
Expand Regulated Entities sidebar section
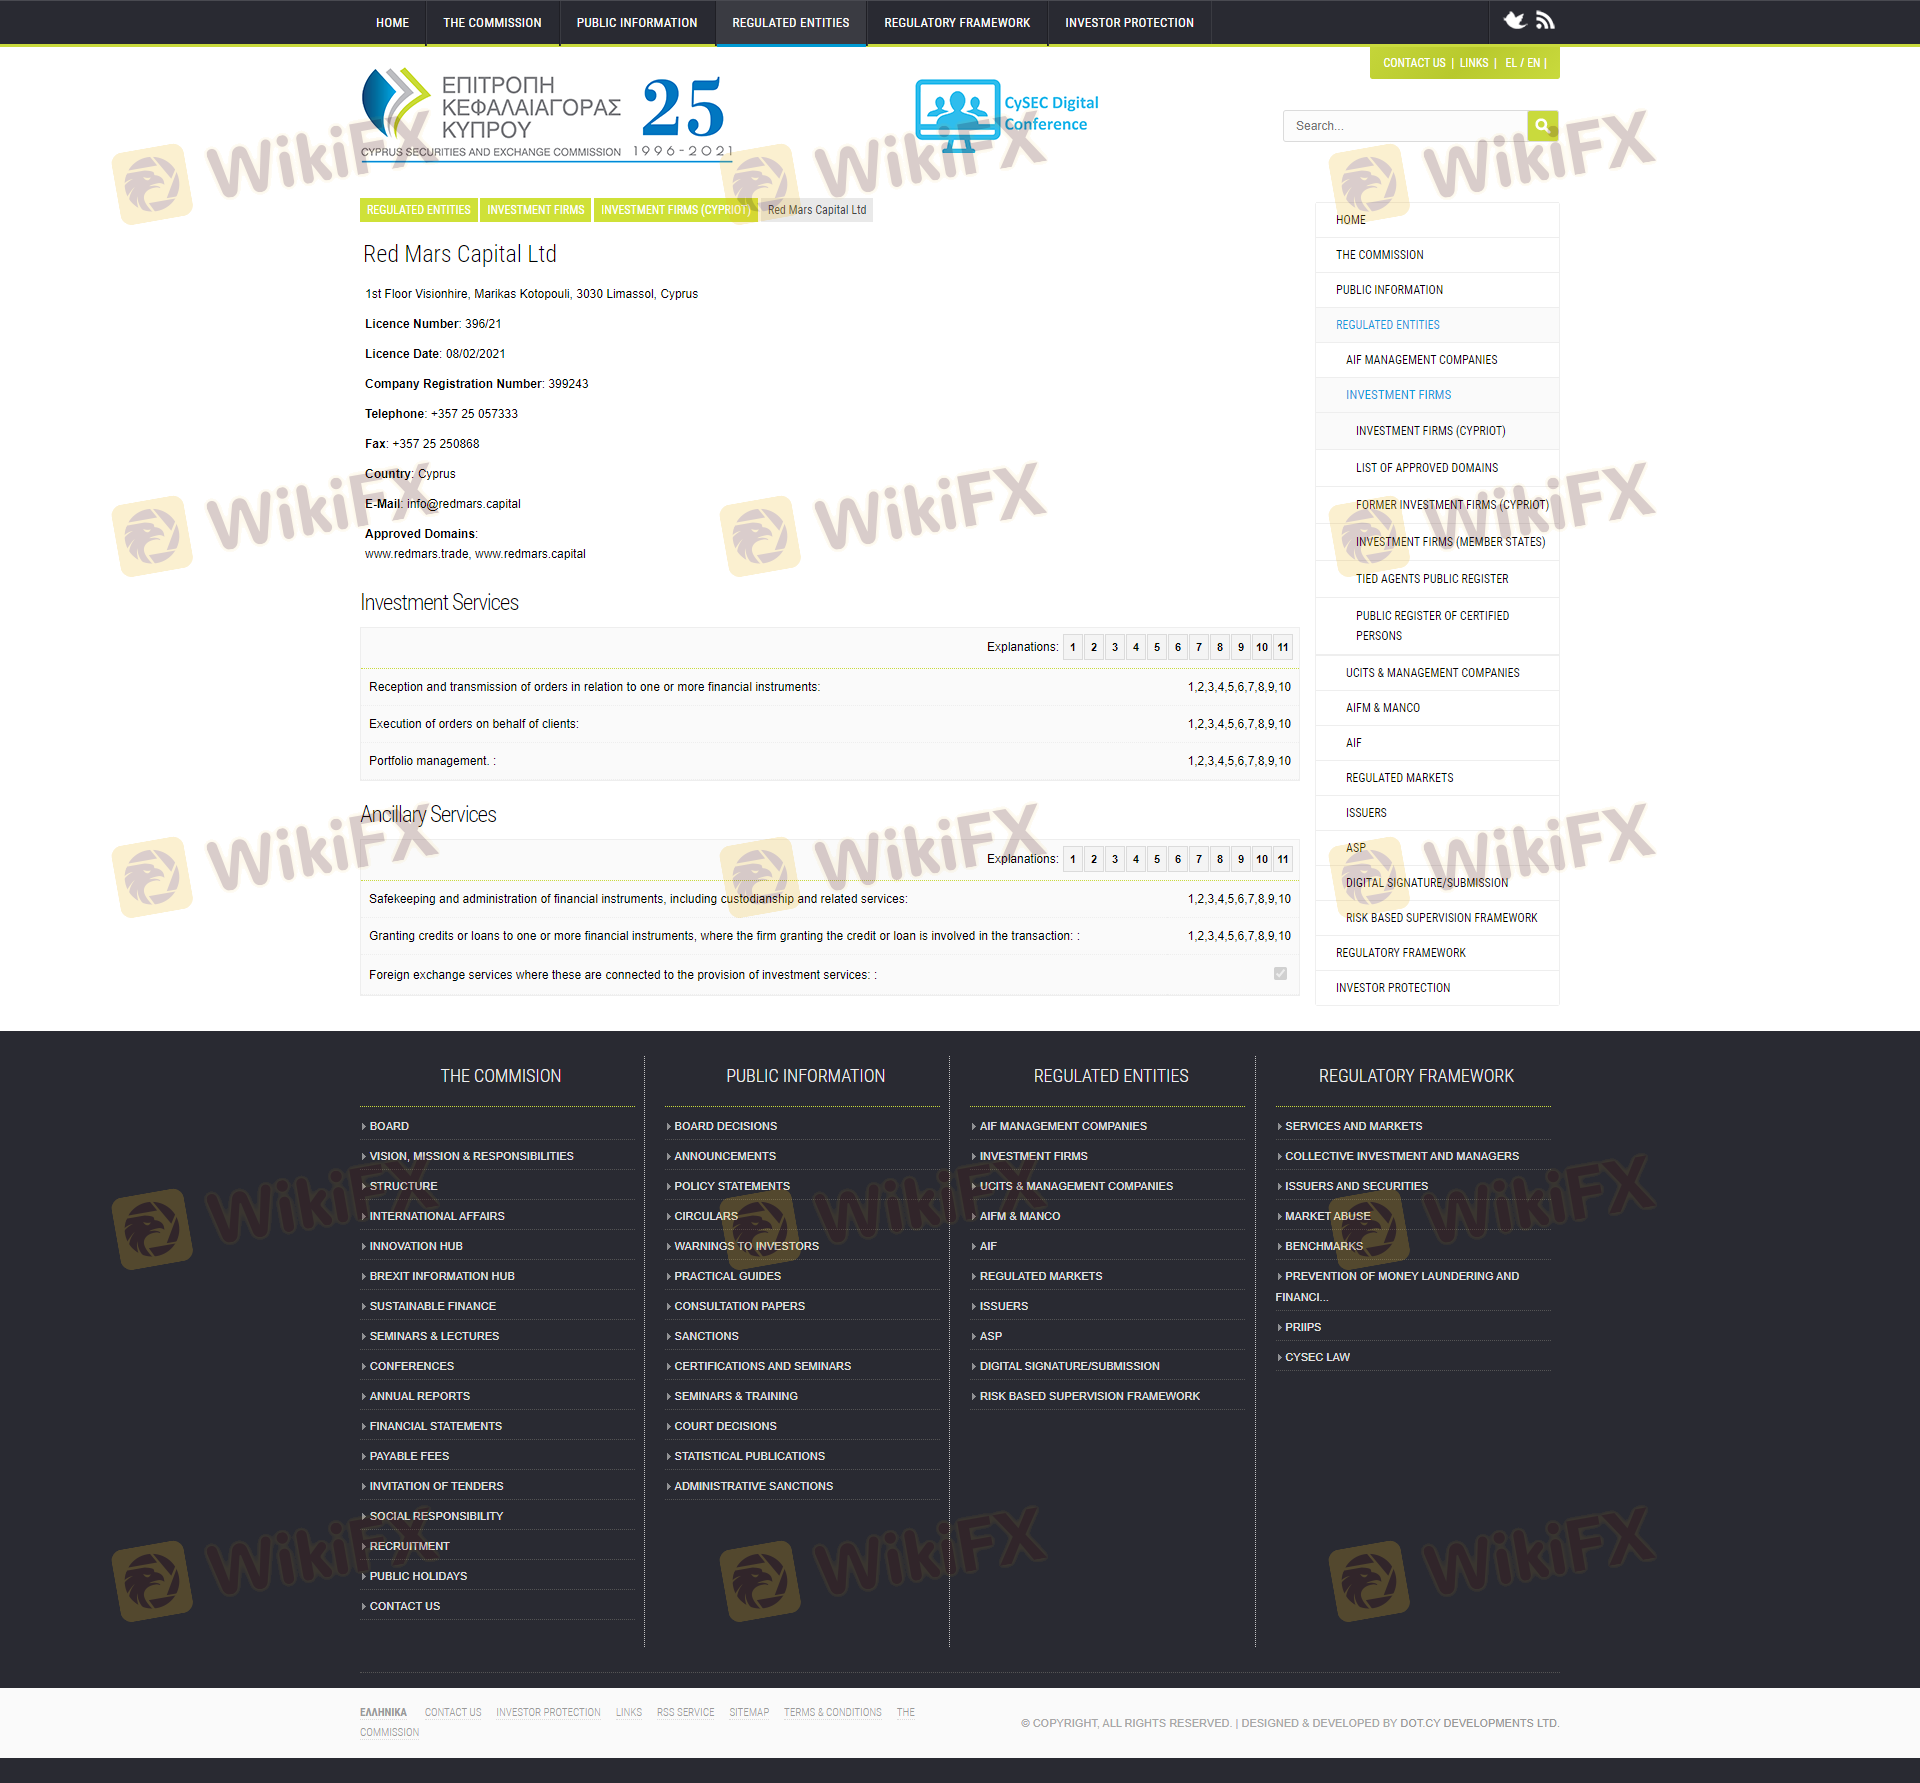1388,325
